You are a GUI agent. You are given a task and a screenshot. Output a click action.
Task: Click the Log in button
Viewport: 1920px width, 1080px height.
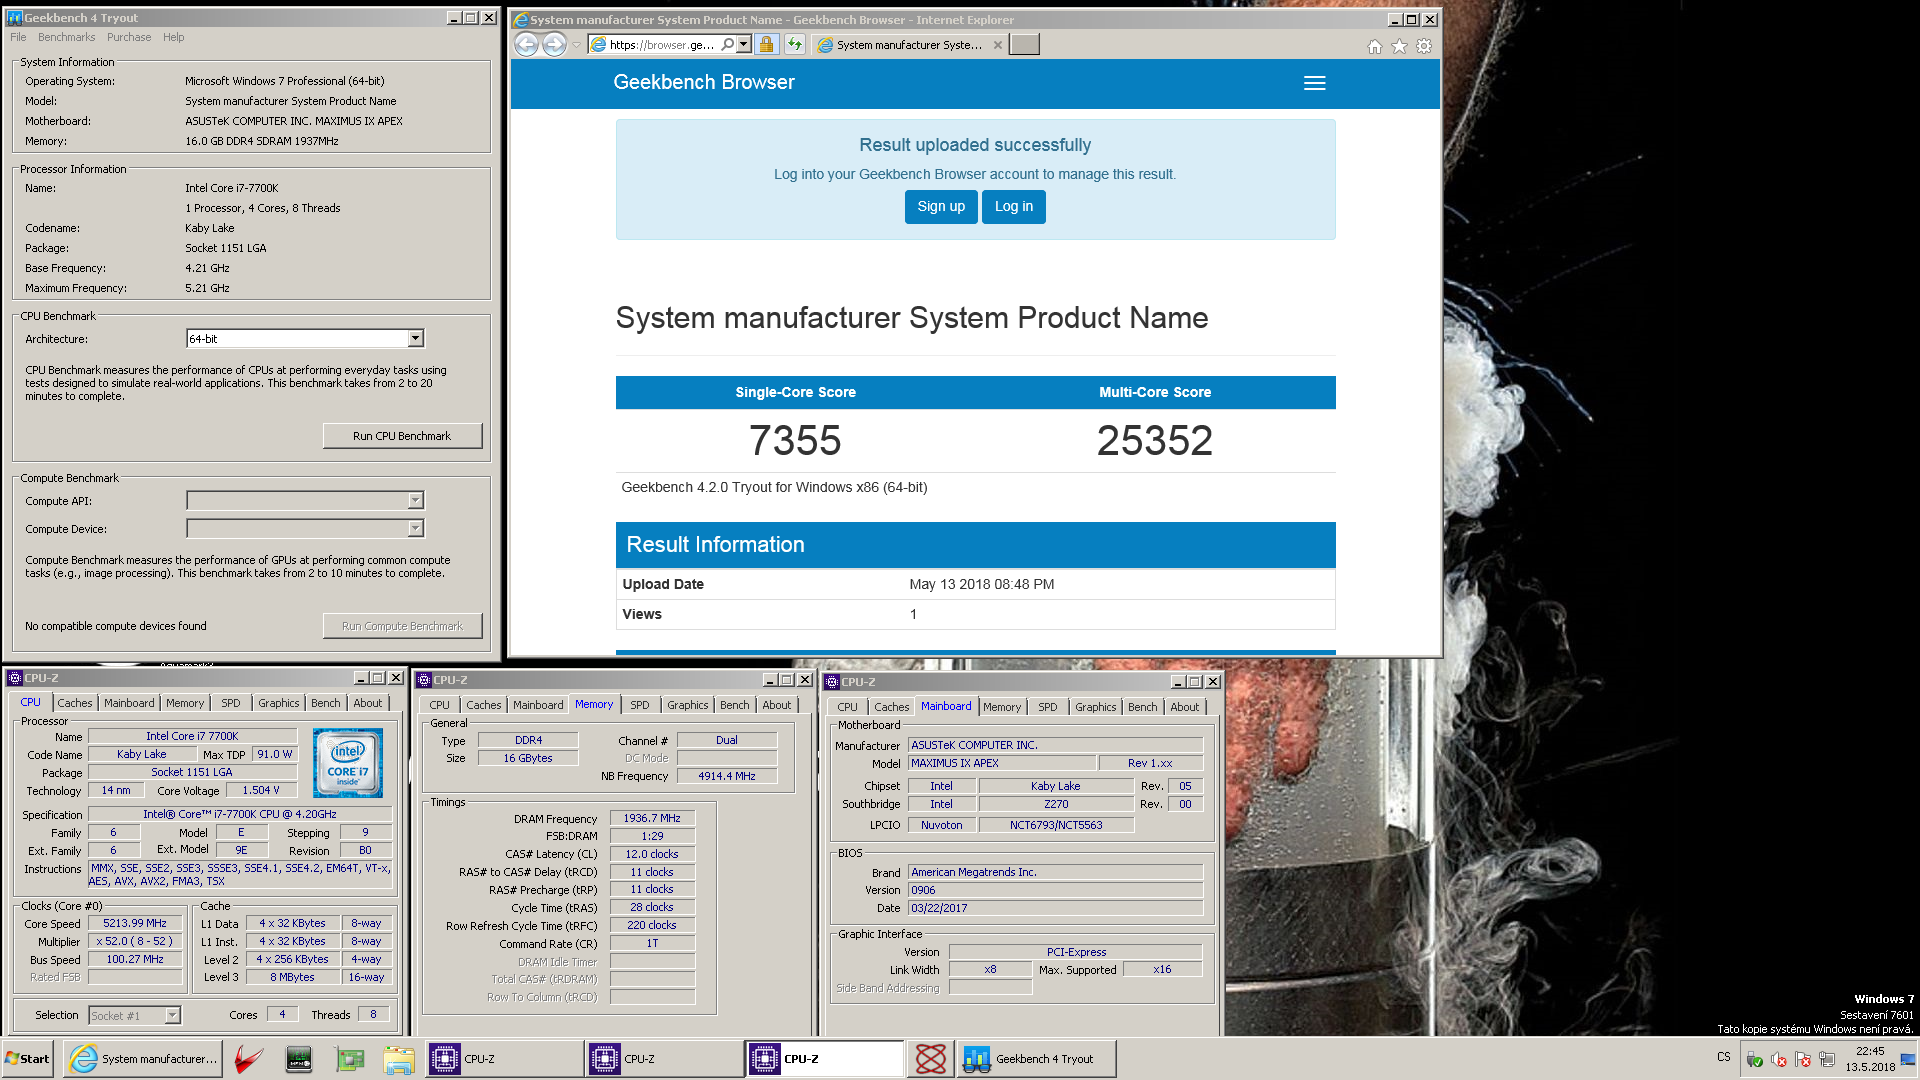point(1014,207)
